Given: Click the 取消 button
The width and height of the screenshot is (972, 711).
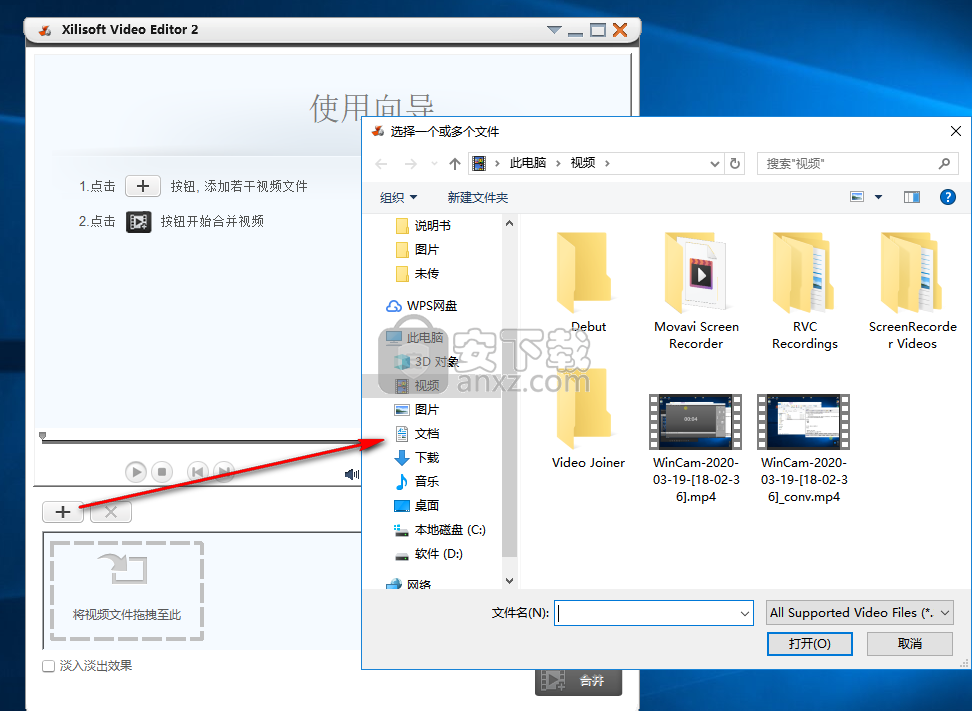Looking at the screenshot, I should (x=909, y=644).
